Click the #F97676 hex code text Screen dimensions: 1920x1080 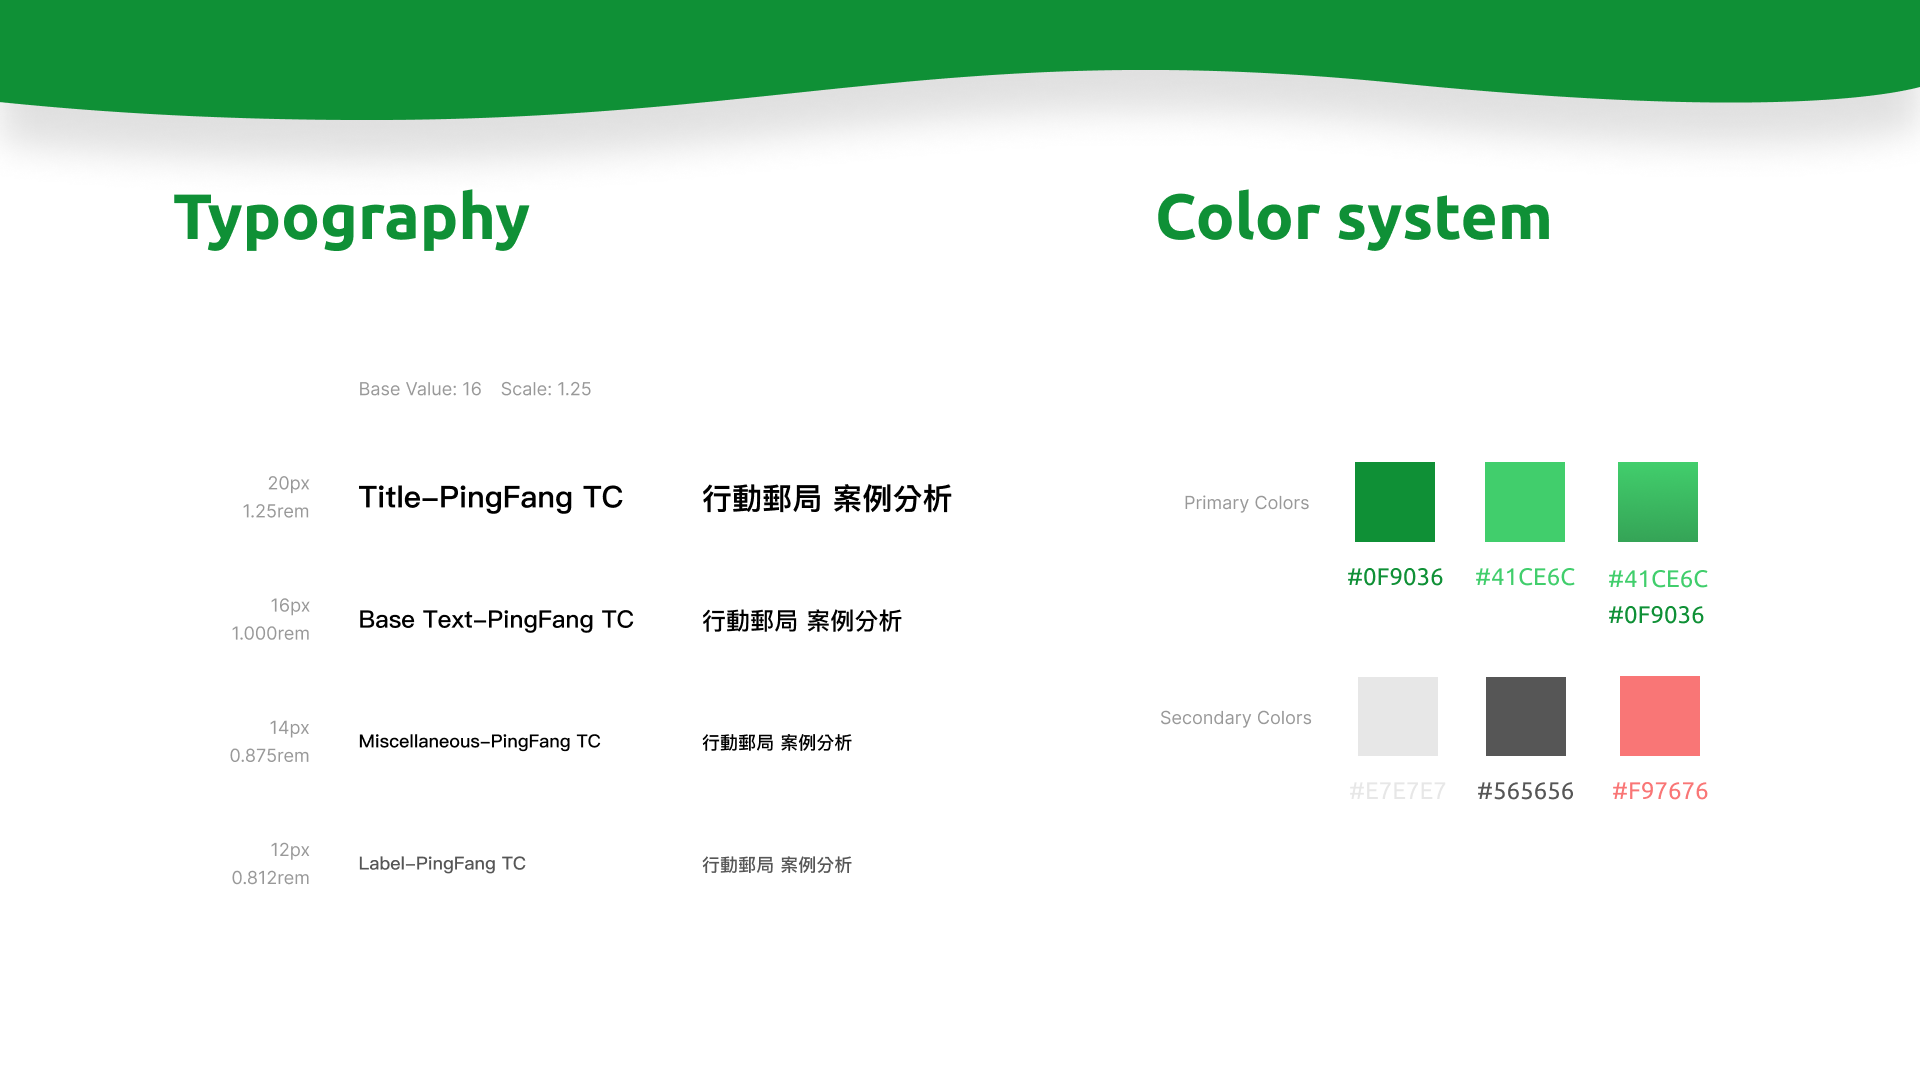1659,791
